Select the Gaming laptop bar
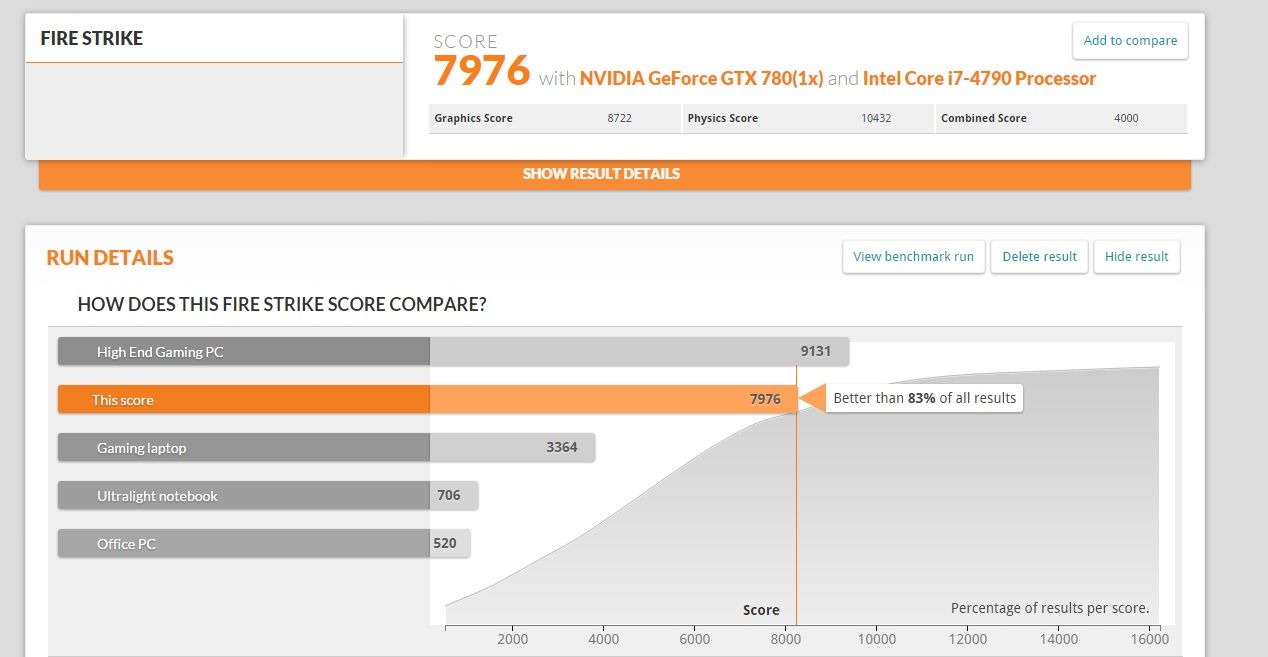The height and width of the screenshot is (657, 1268). [326, 448]
